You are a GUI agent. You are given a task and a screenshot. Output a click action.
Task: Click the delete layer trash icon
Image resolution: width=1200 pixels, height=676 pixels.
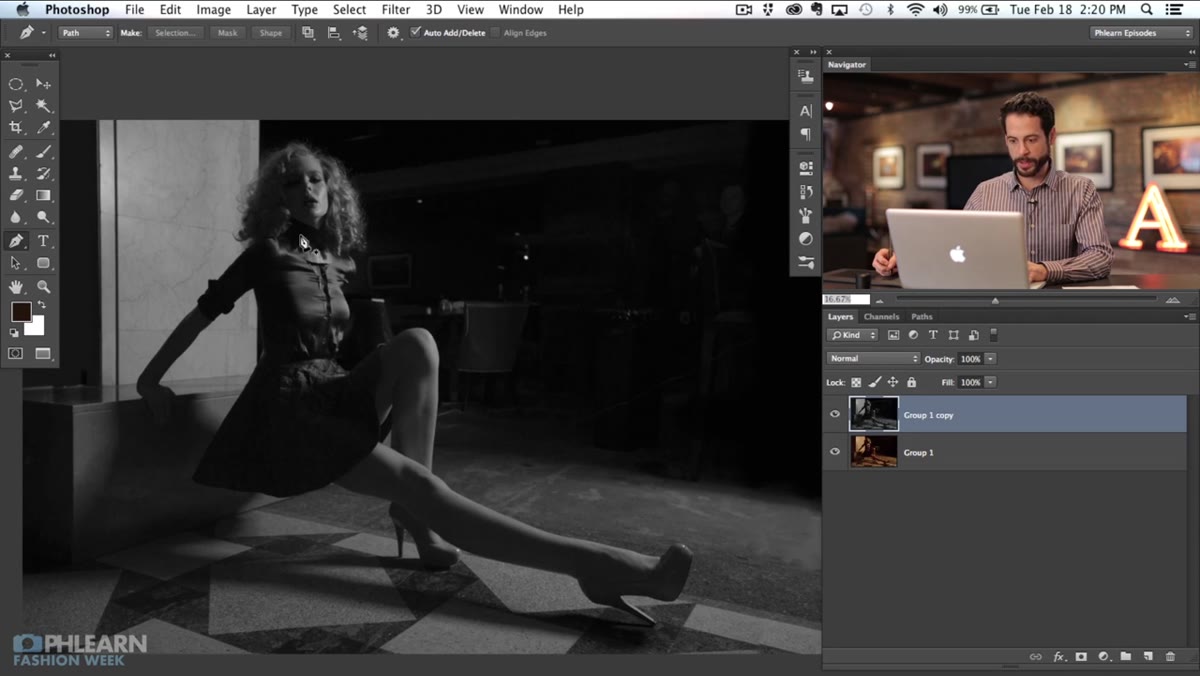1170,657
